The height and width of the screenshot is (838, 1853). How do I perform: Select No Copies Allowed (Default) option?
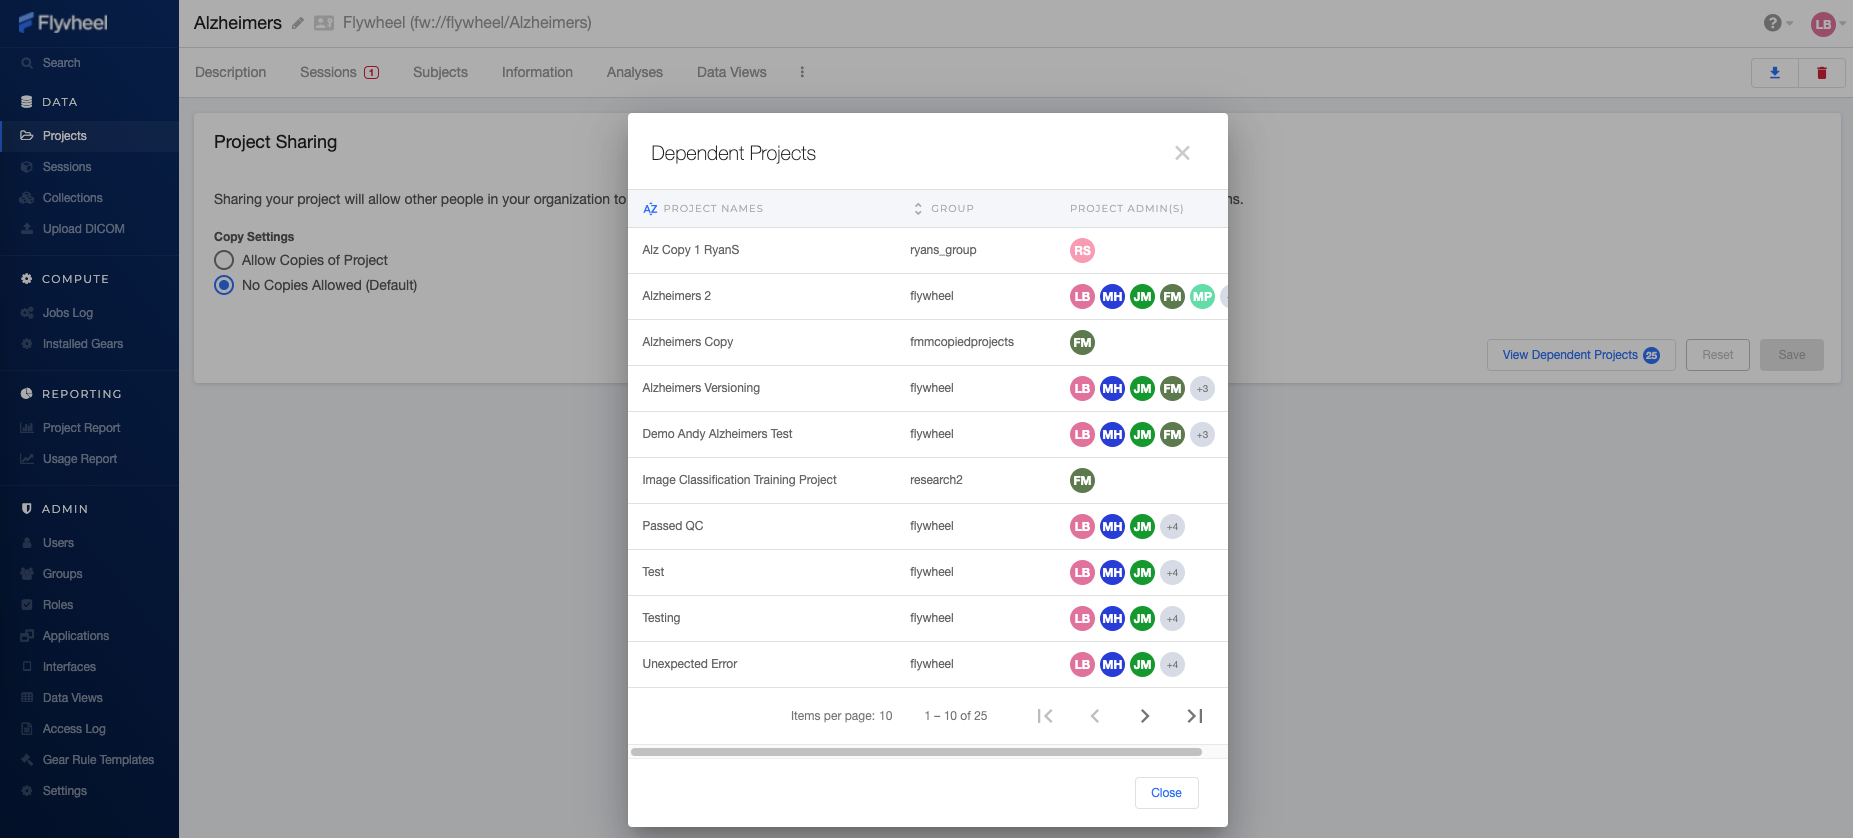(224, 285)
